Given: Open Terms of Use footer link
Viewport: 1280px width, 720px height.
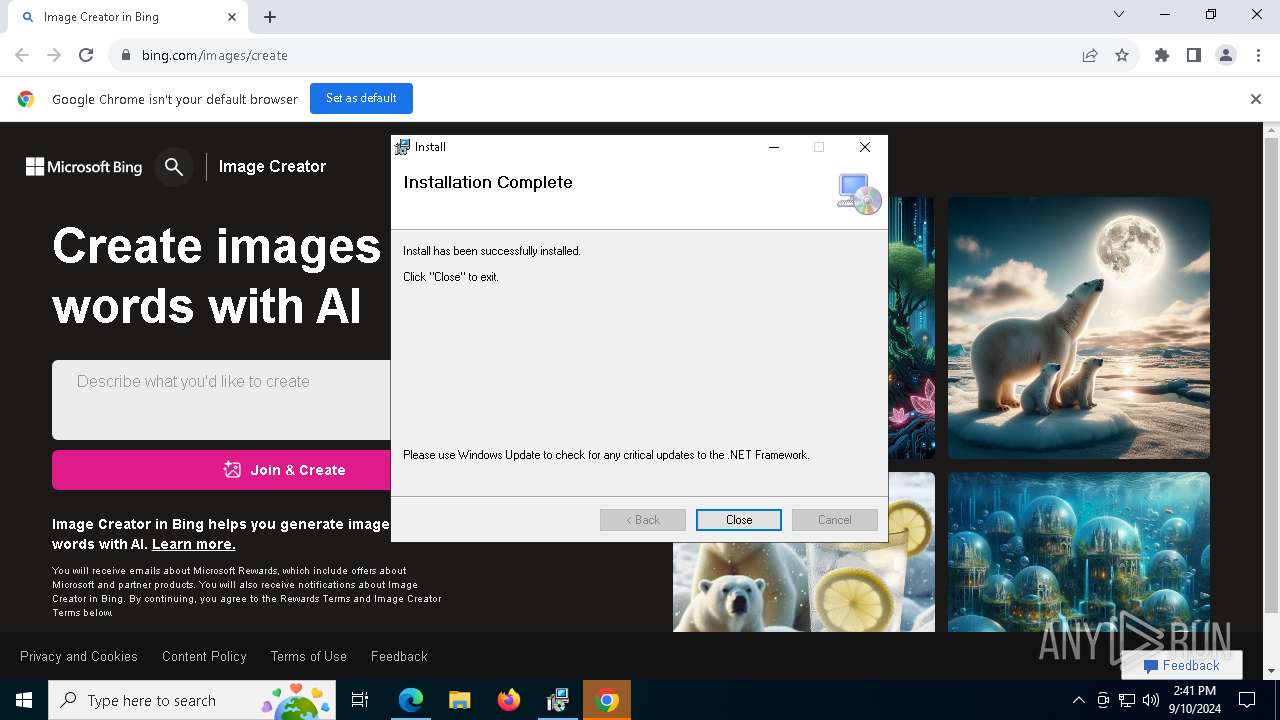Looking at the screenshot, I should [x=308, y=656].
